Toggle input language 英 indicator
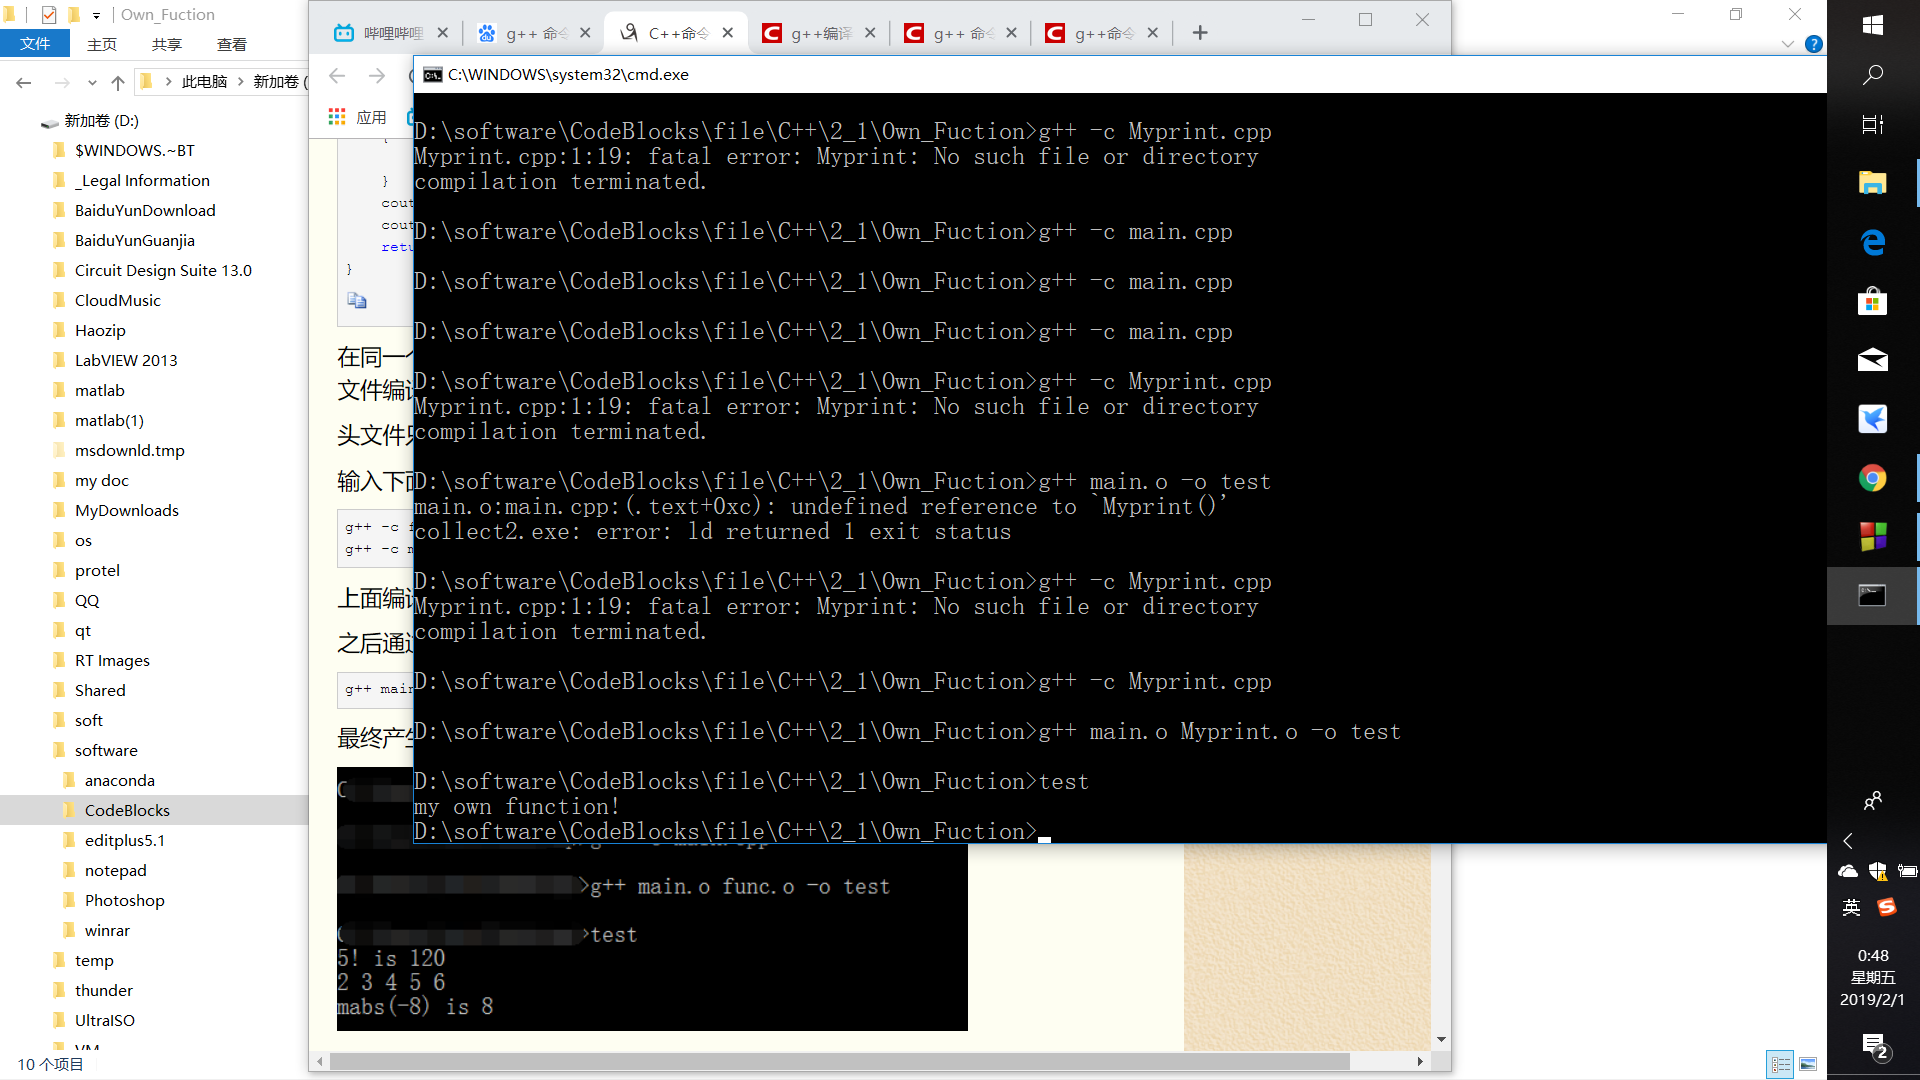Screen dimensions: 1920x1080 tap(1851, 907)
